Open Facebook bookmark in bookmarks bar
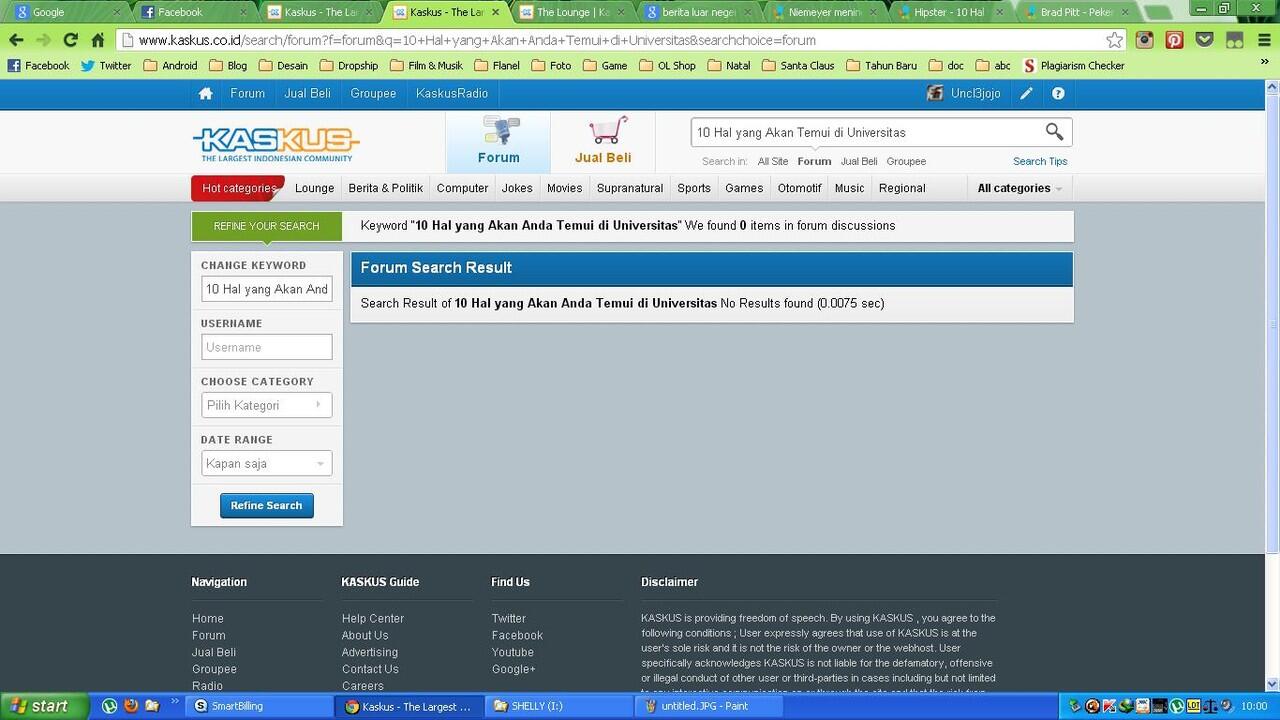The image size is (1280, 720). click(39, 66)
